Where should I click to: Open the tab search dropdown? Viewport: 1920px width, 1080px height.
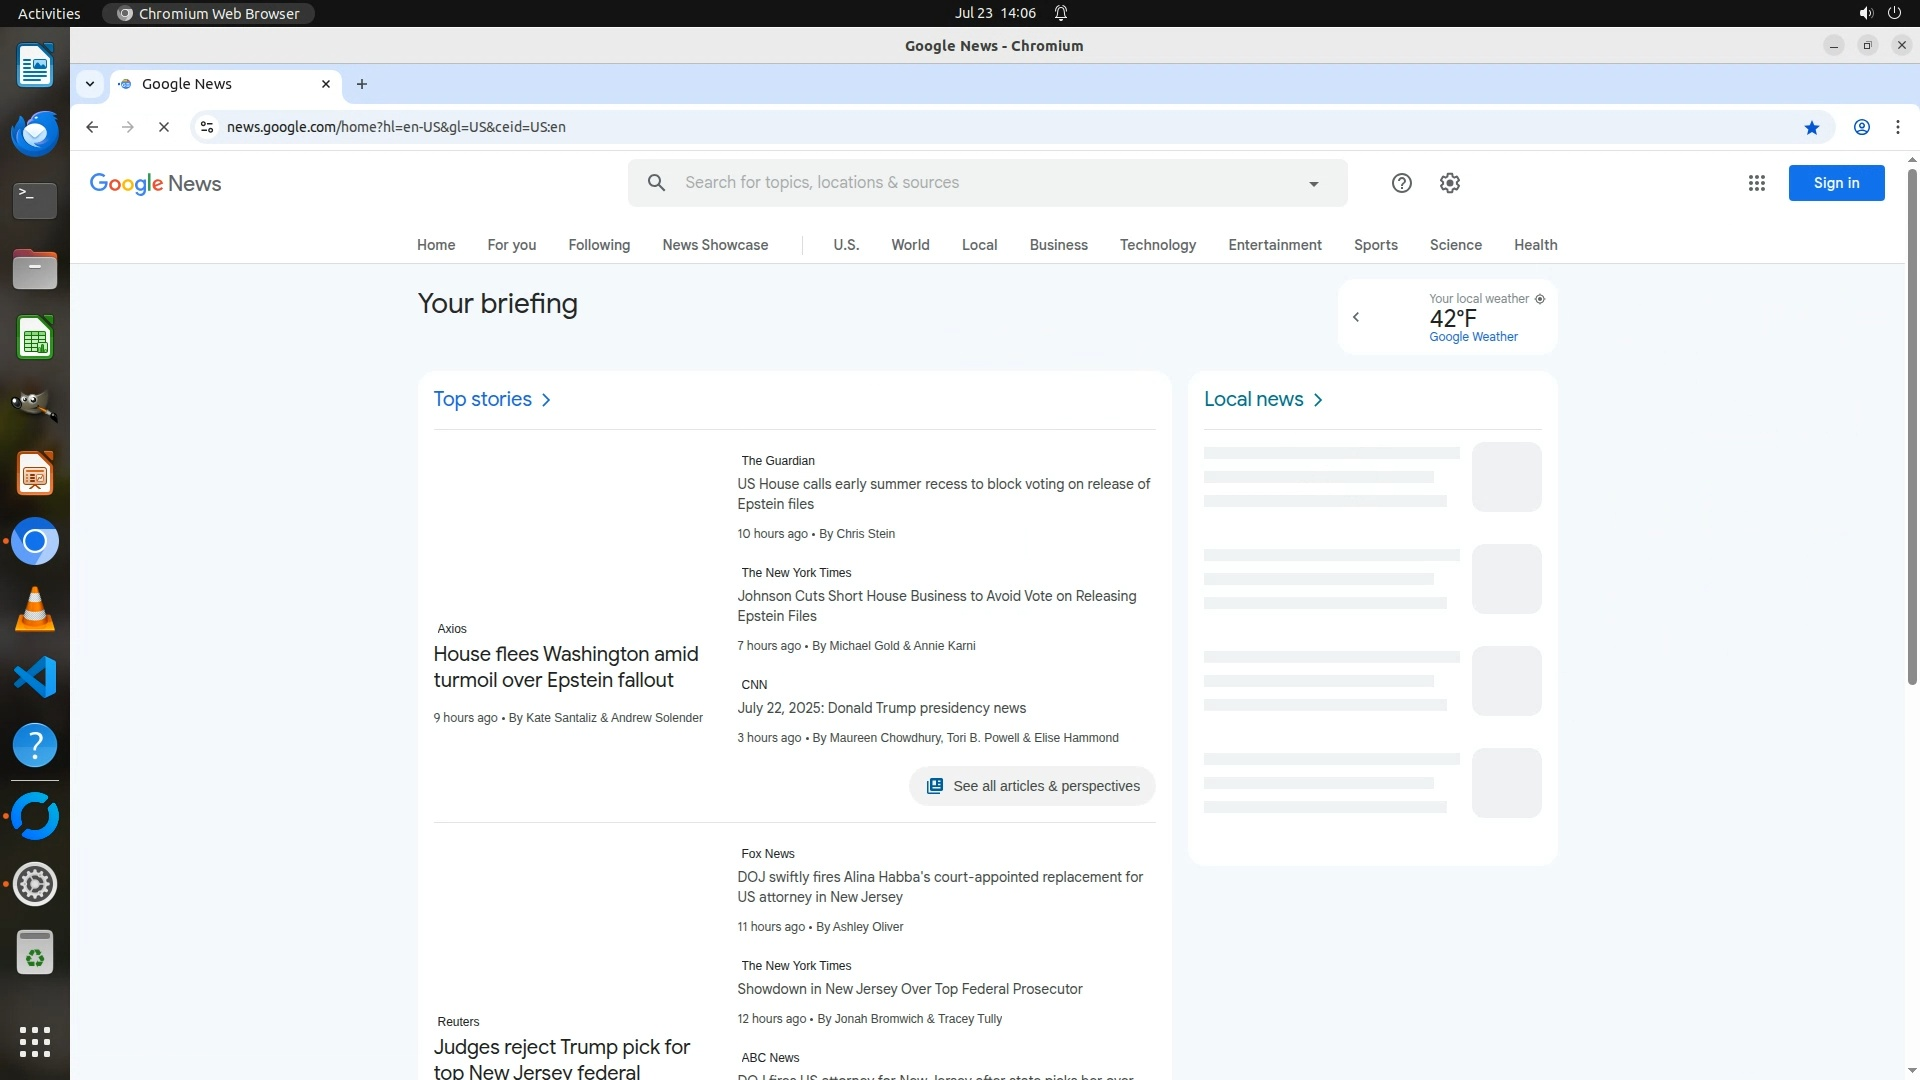[x=90, y=84]
